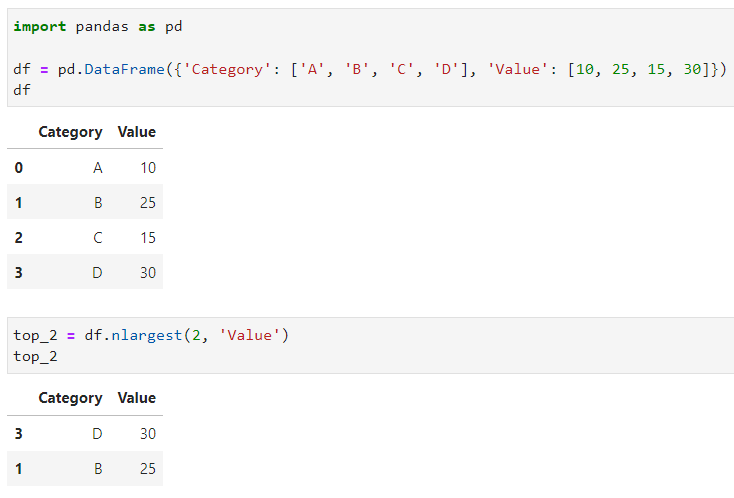734x498 pixels.
Task: Click the df.nlargest code line
Action: click(150, 335)
